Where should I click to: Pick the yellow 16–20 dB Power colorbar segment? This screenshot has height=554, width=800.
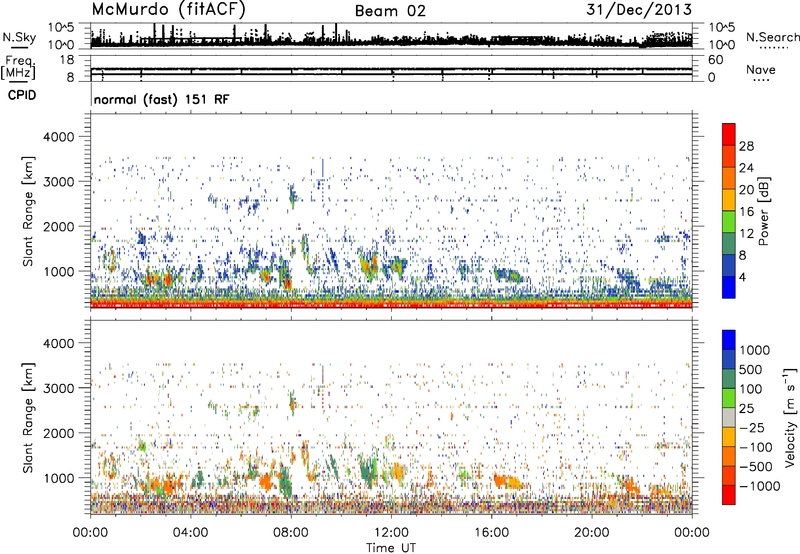tap(729, 200)
